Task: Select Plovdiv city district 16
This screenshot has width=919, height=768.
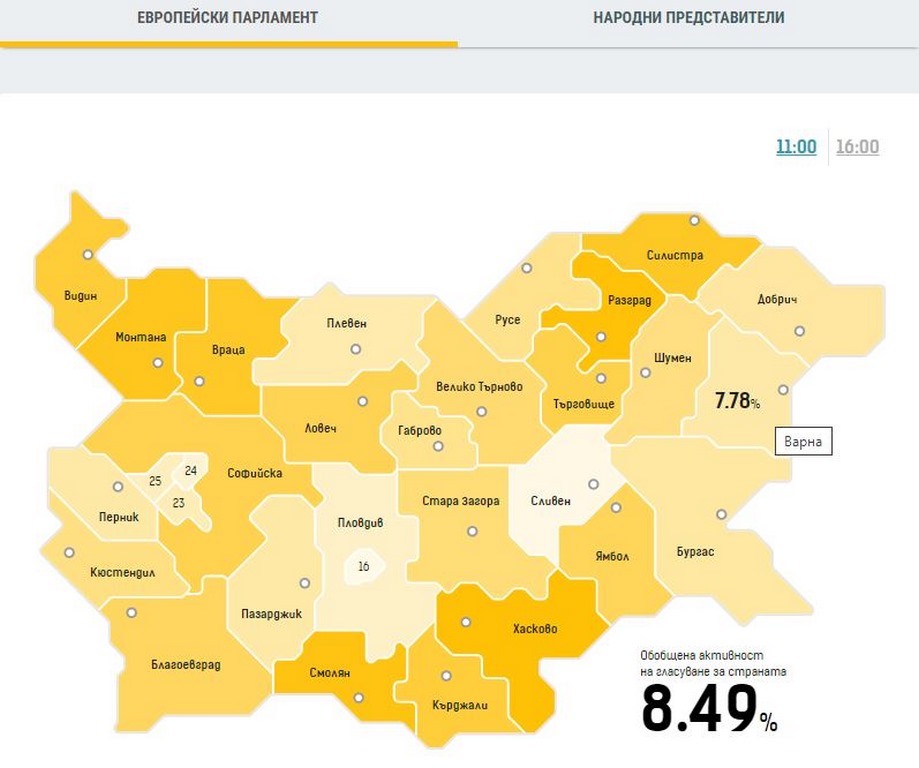Action: point(363,567)
